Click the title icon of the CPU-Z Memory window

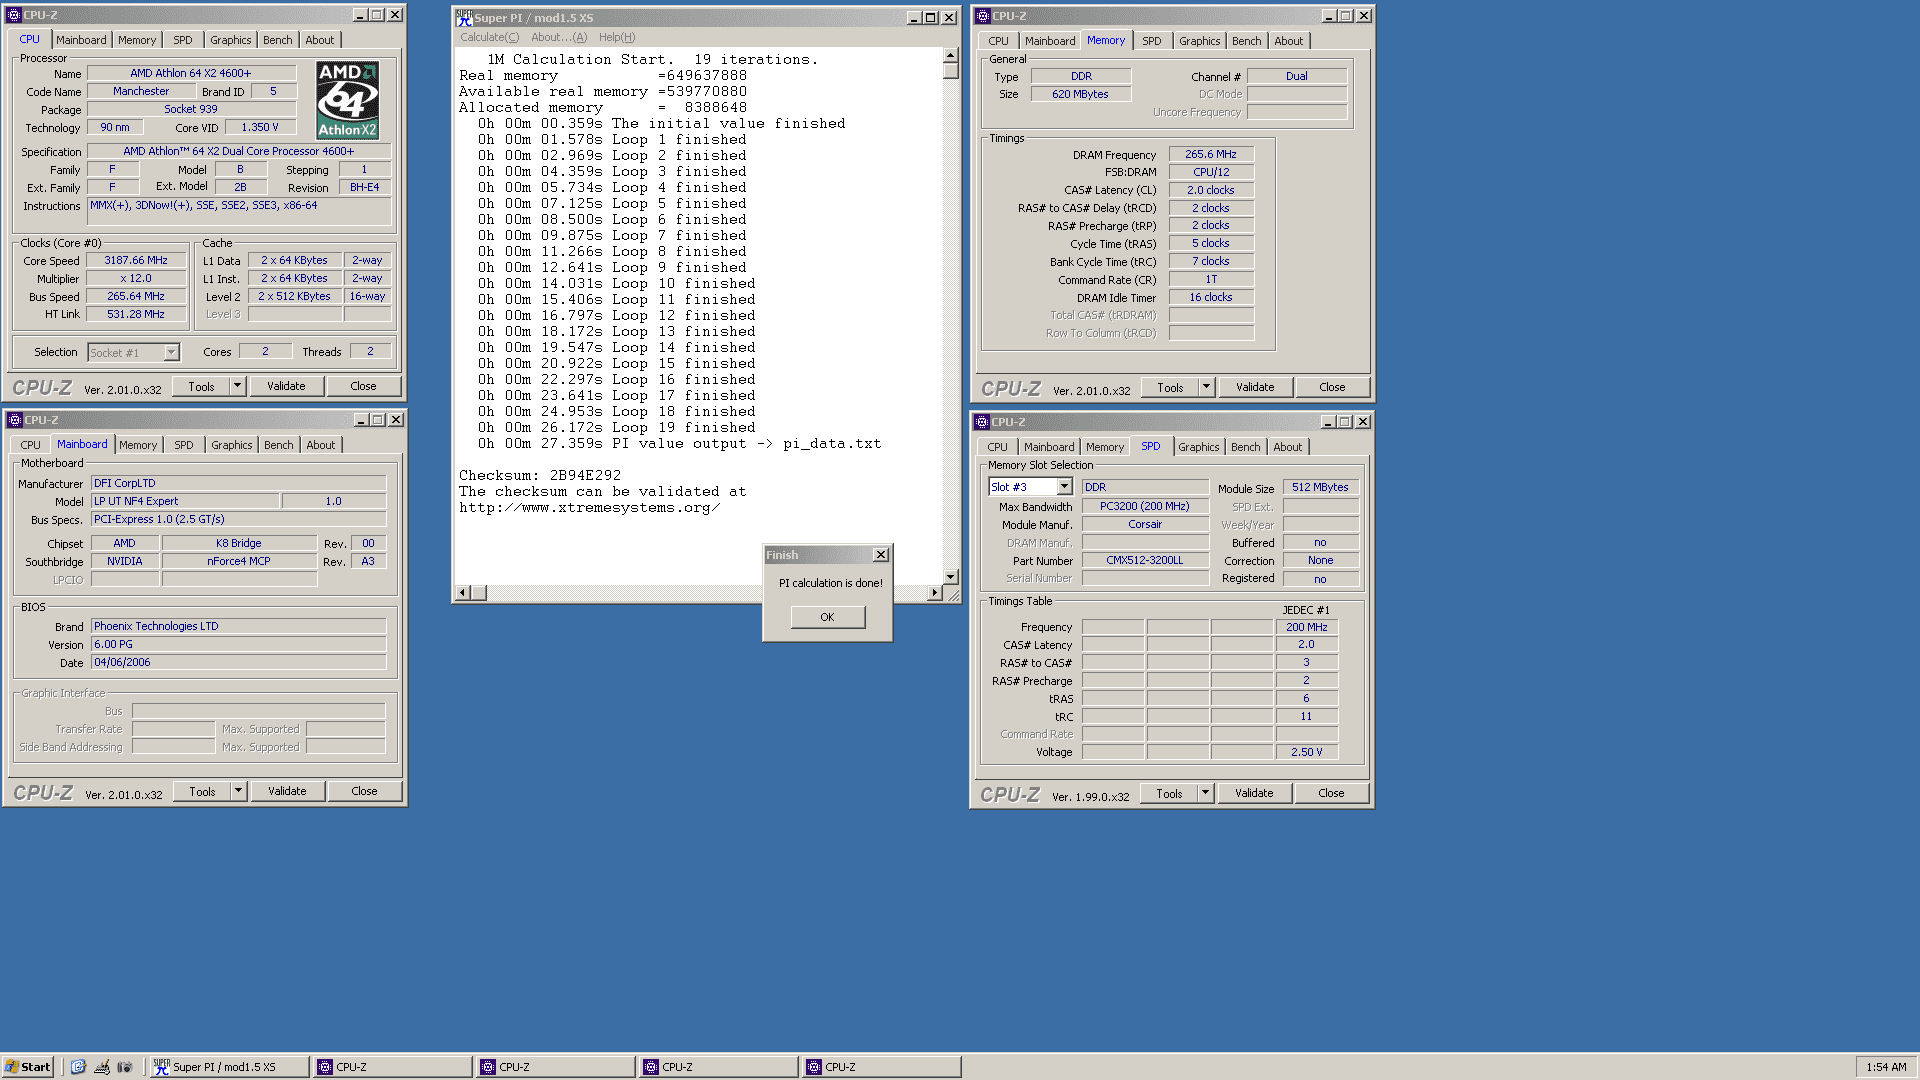pos(982,16)
